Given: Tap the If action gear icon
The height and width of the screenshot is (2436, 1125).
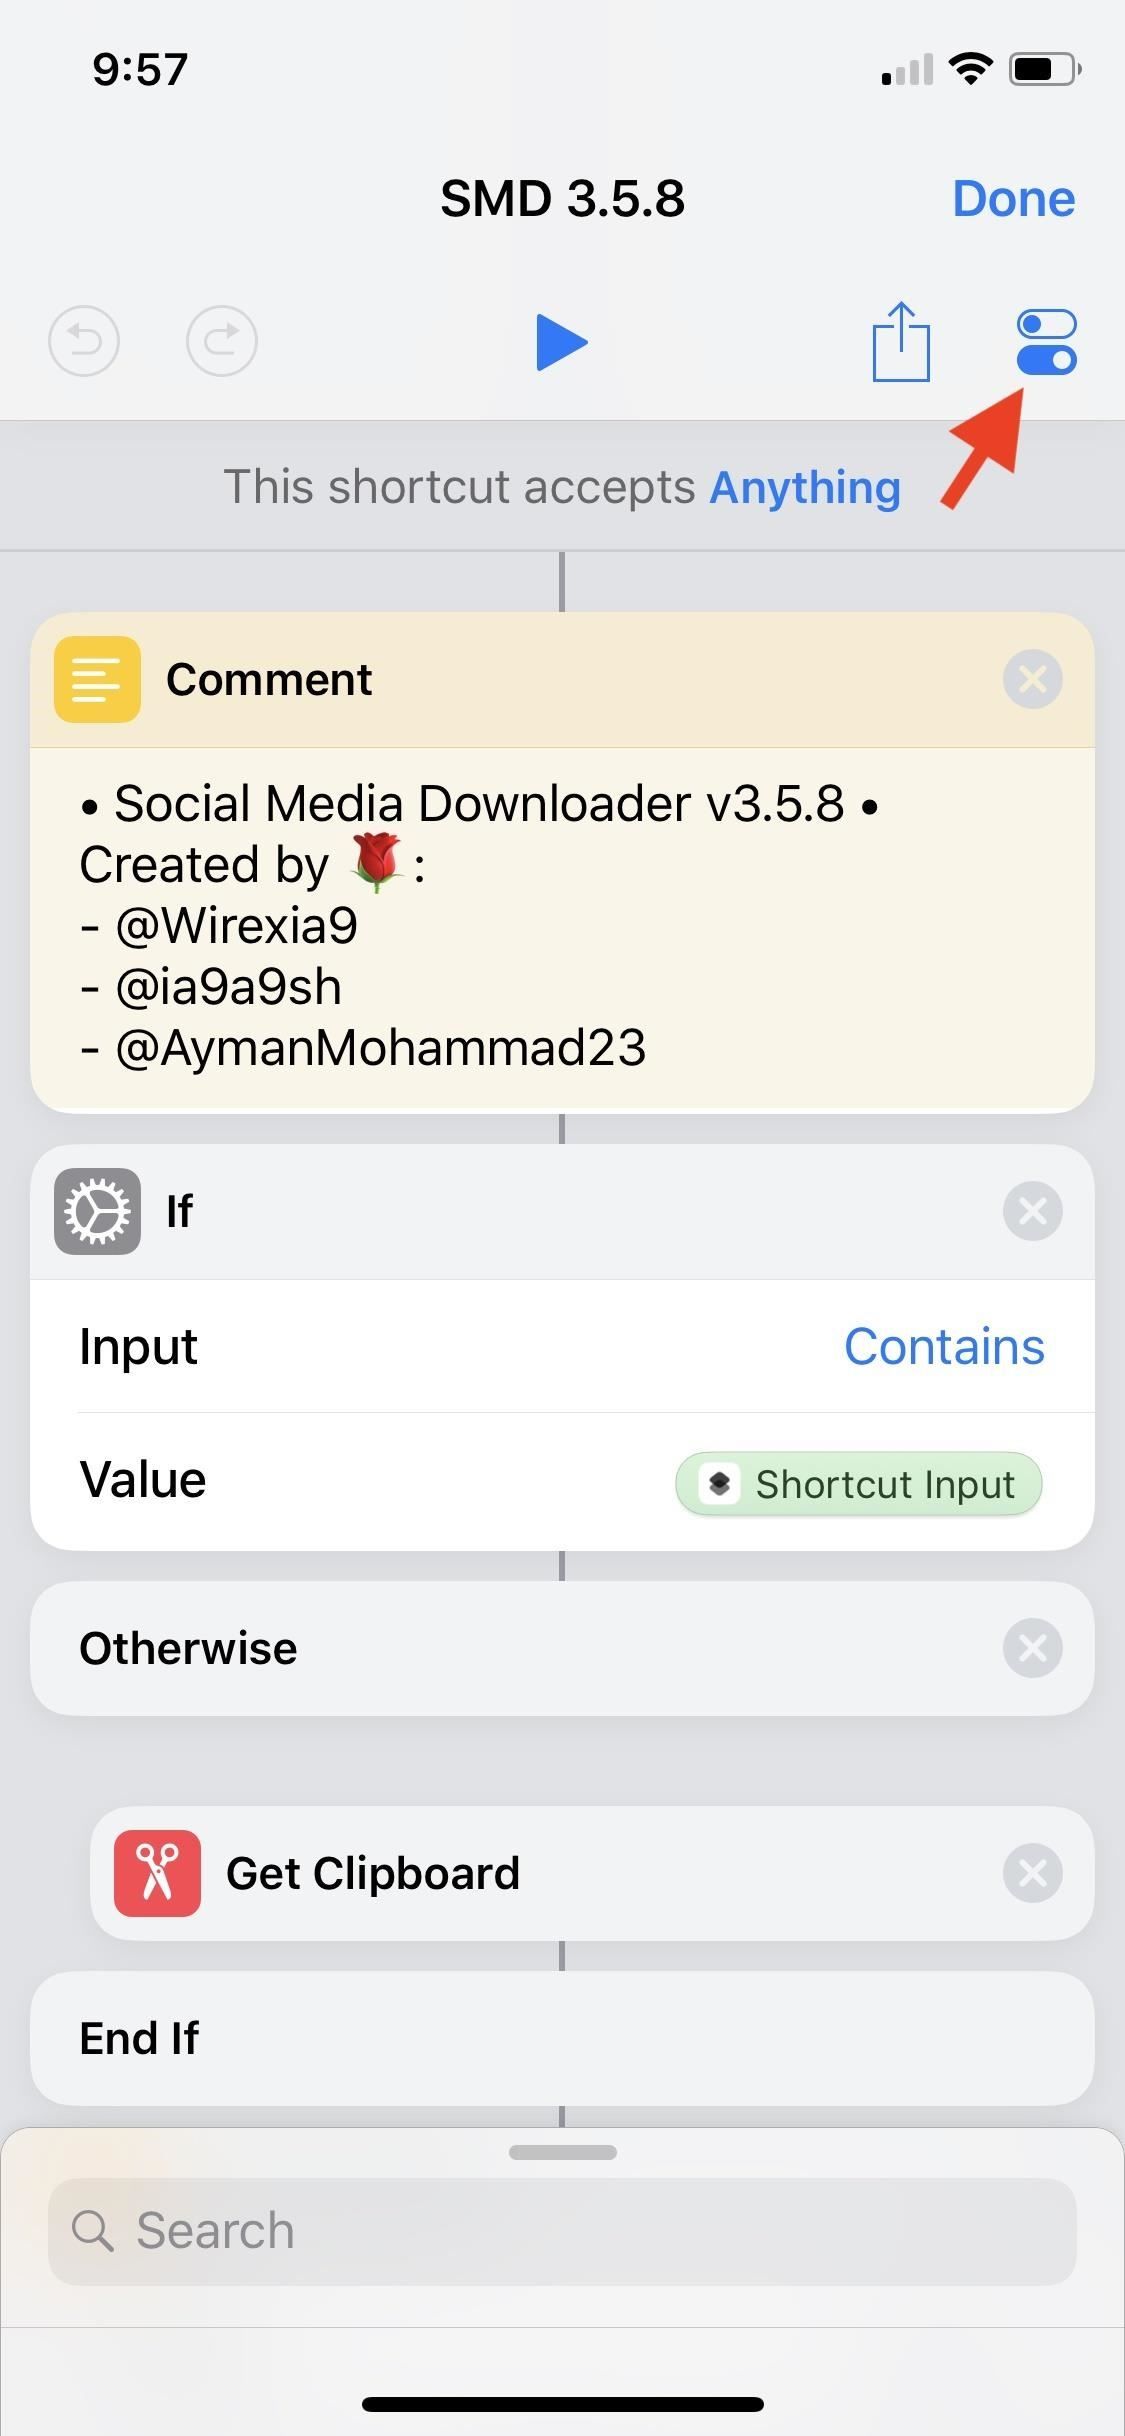Looking at the screenshot, I should 97,1211.
